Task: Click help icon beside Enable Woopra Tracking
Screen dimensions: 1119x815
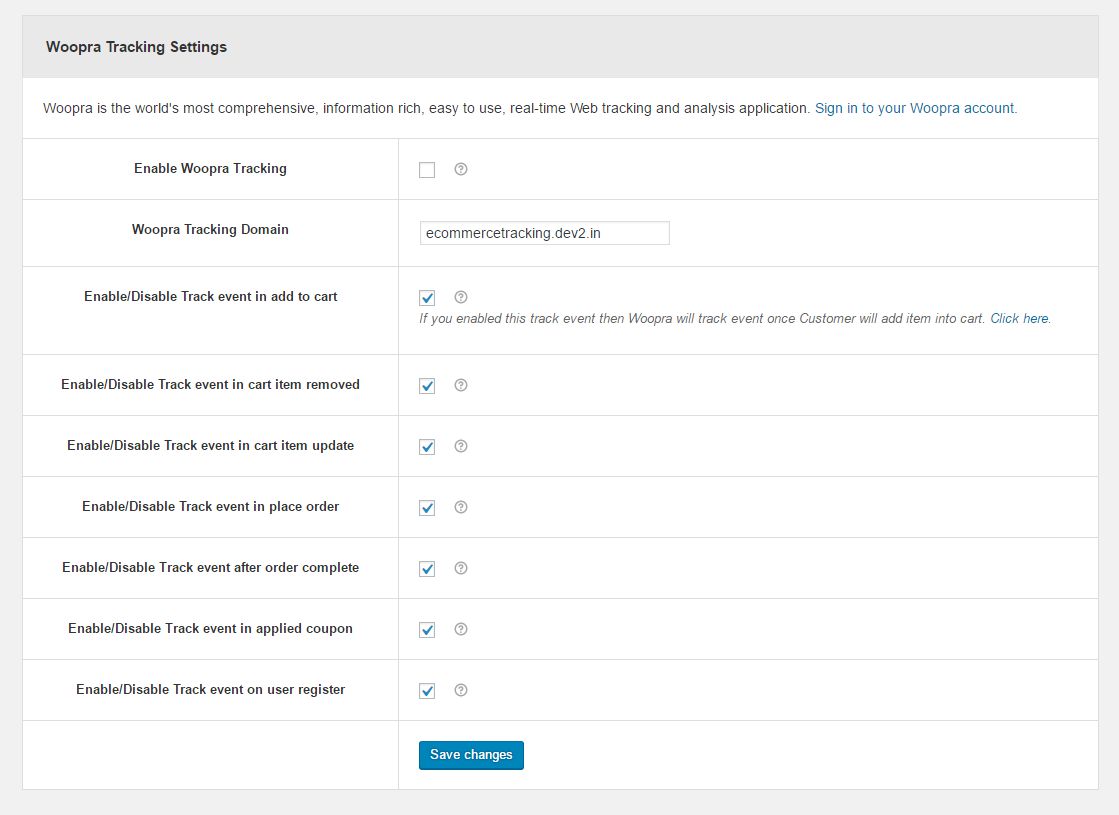Action: (x=461, y=169)
